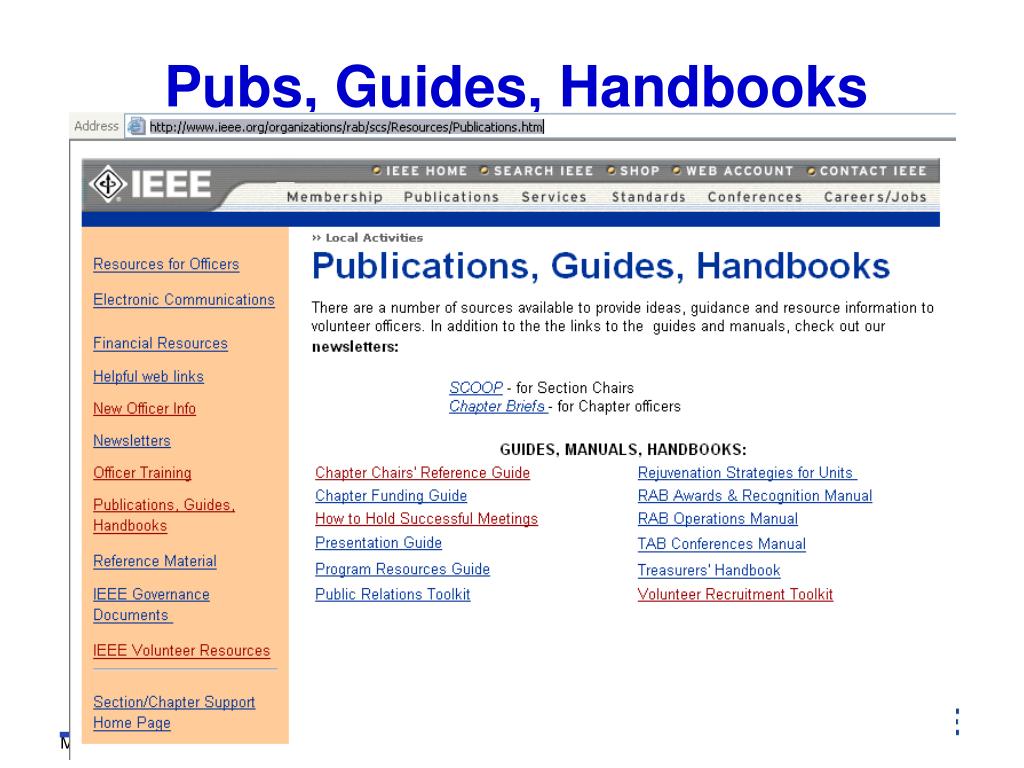This screenshot has height=768, width=1024.
Task: Open the Chapter Chairs' Reference Guide
Action: [x=422, y=473]
